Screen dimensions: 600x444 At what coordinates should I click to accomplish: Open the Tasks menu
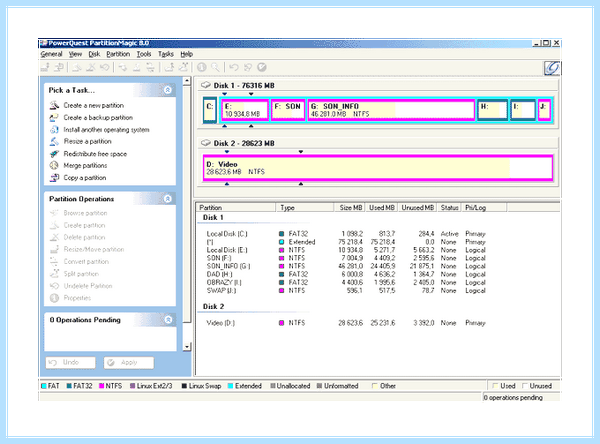[166, 54]
